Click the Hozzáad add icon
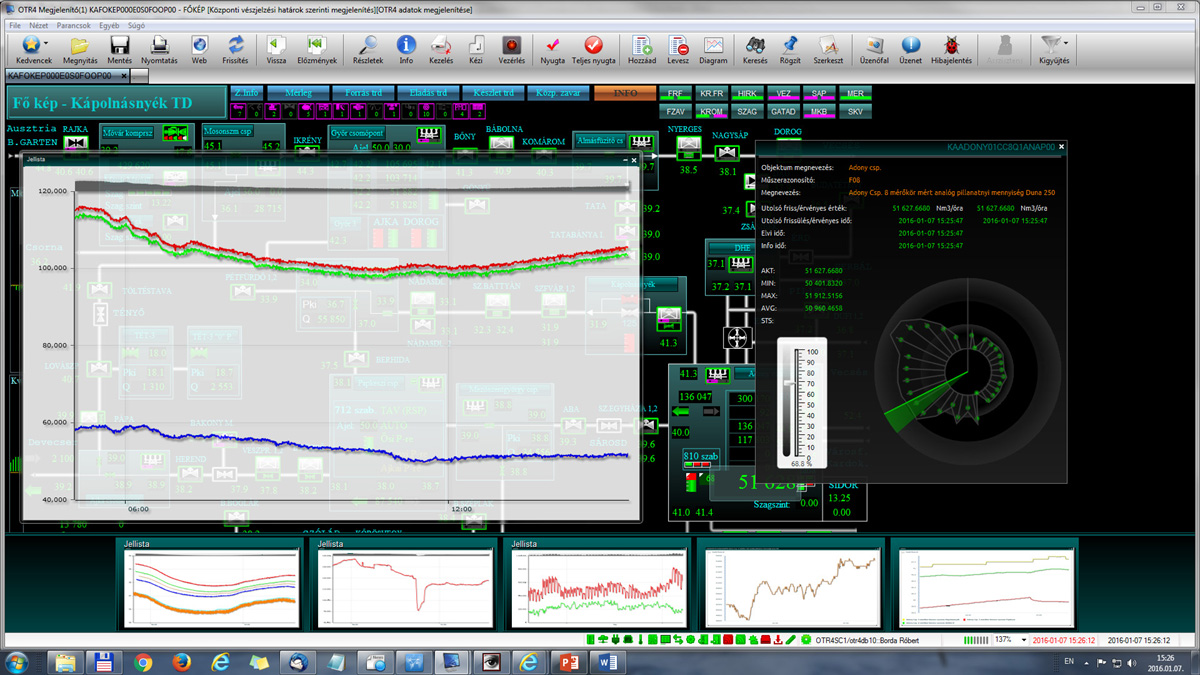The height and width of the screenshot is (675, 1200). 643,49
